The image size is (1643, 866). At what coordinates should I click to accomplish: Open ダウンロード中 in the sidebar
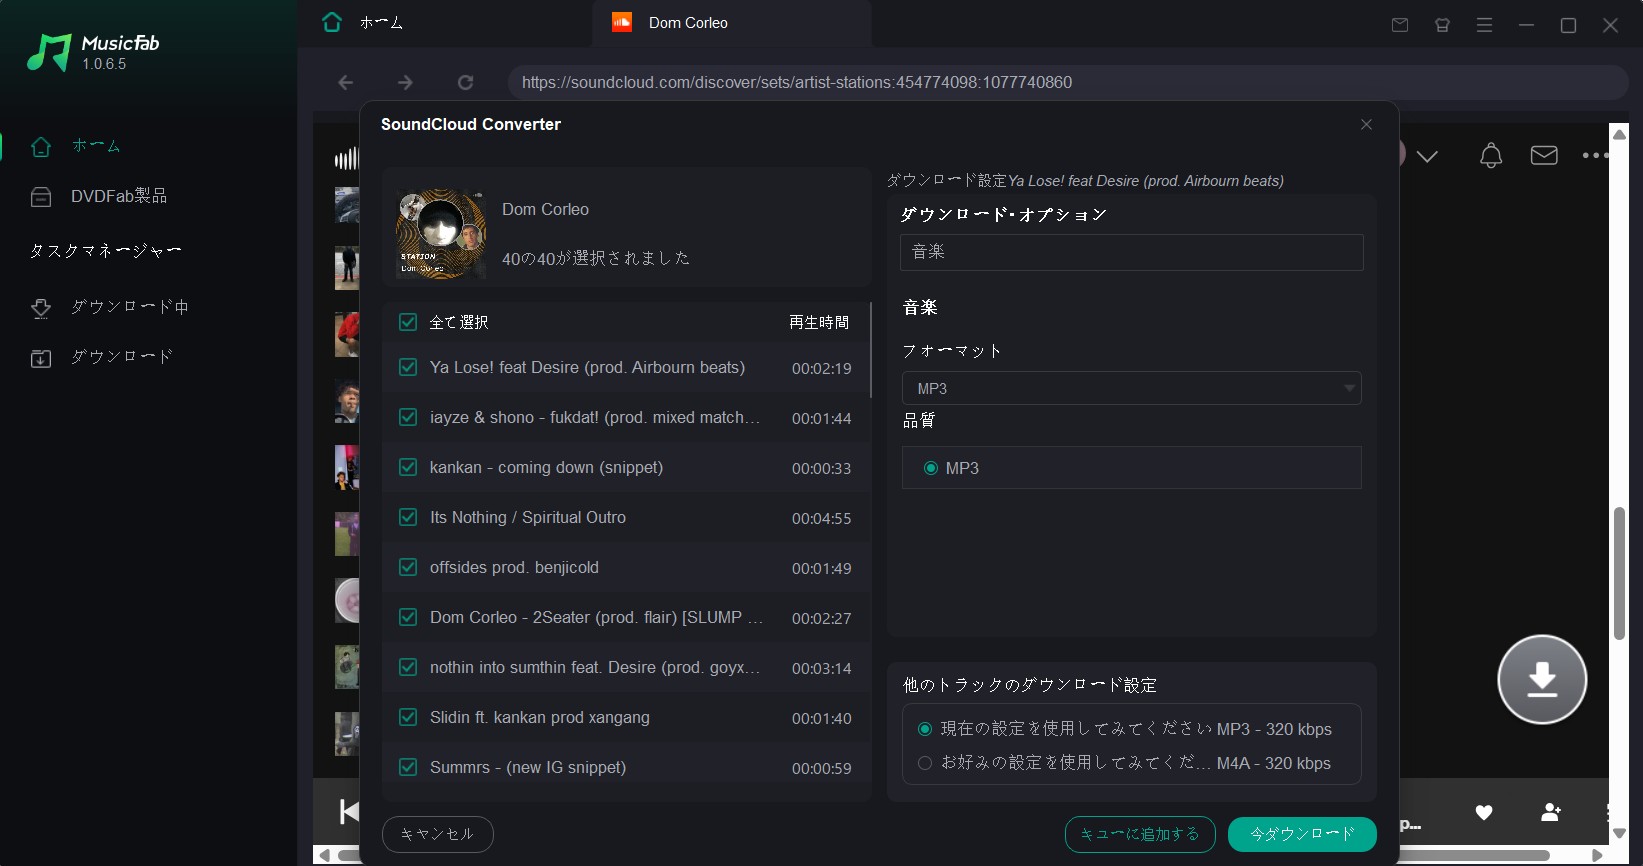tap(109, 307)
